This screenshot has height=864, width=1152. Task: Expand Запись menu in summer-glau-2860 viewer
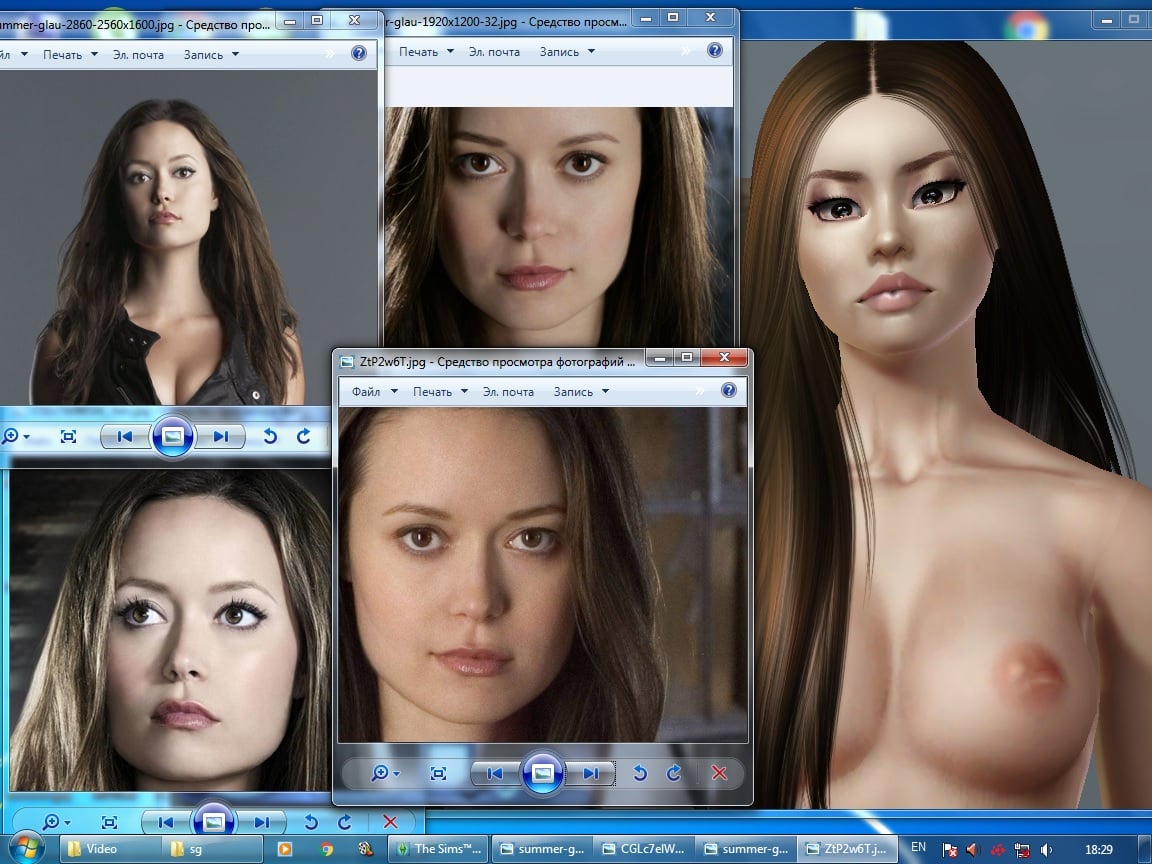point(211,54)
